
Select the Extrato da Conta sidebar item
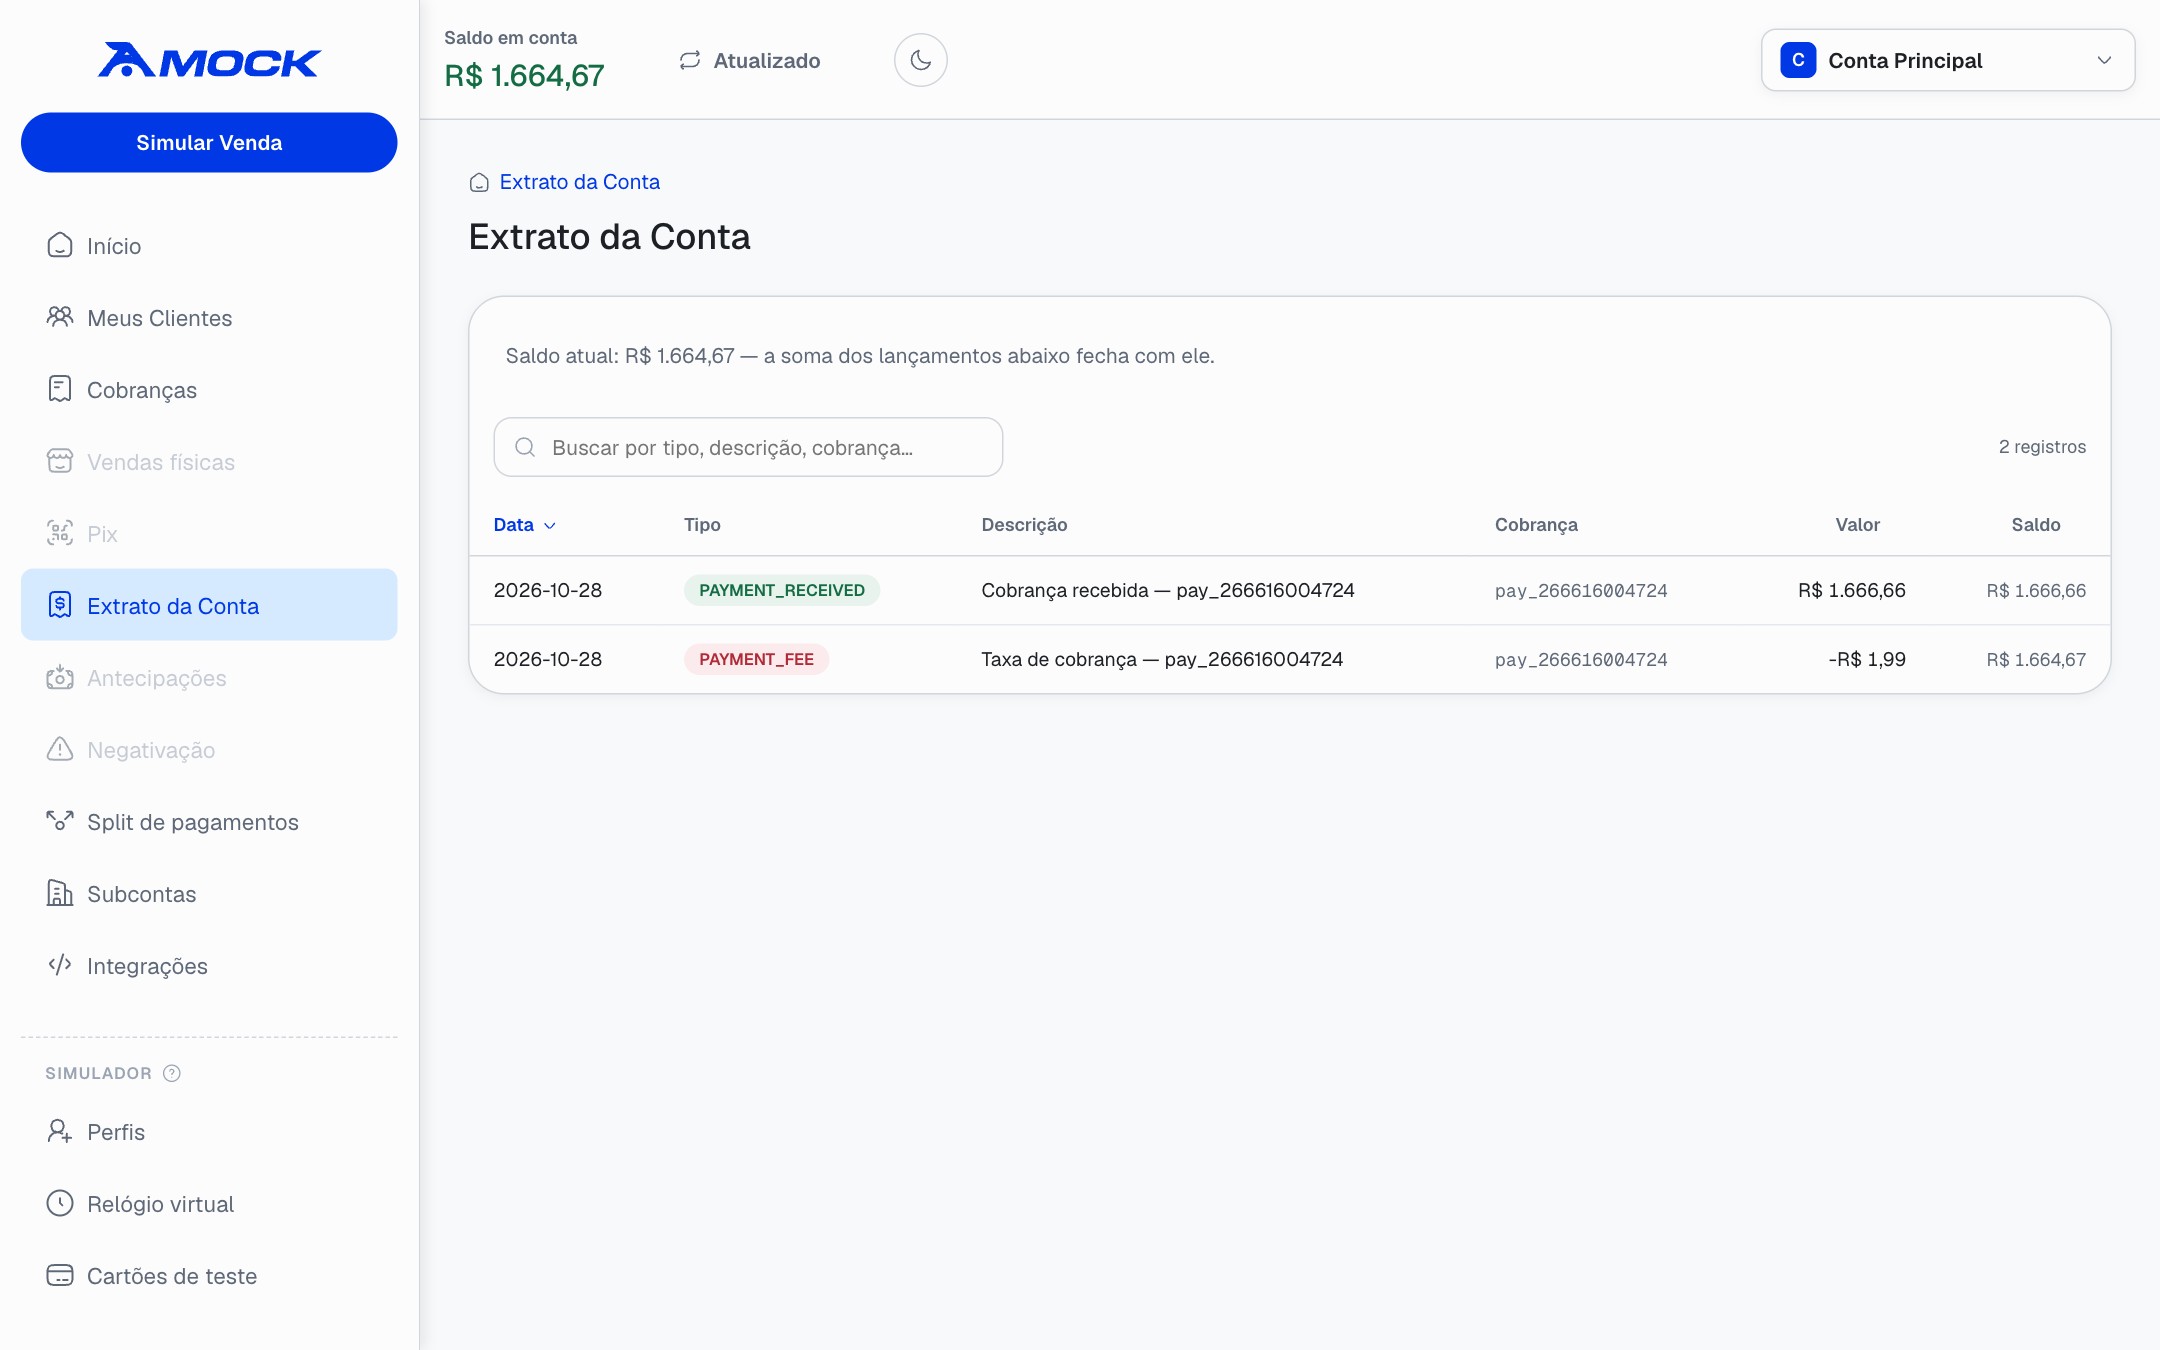pos(209,605)
